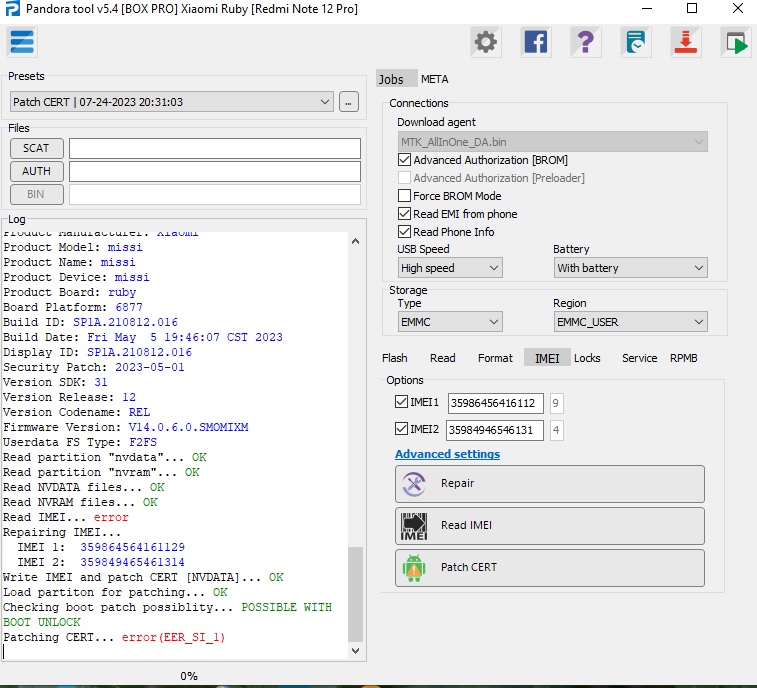Viewport: 757px width, 688px height.
Task: Open the Advanced settings link
Action: point(447,454)
